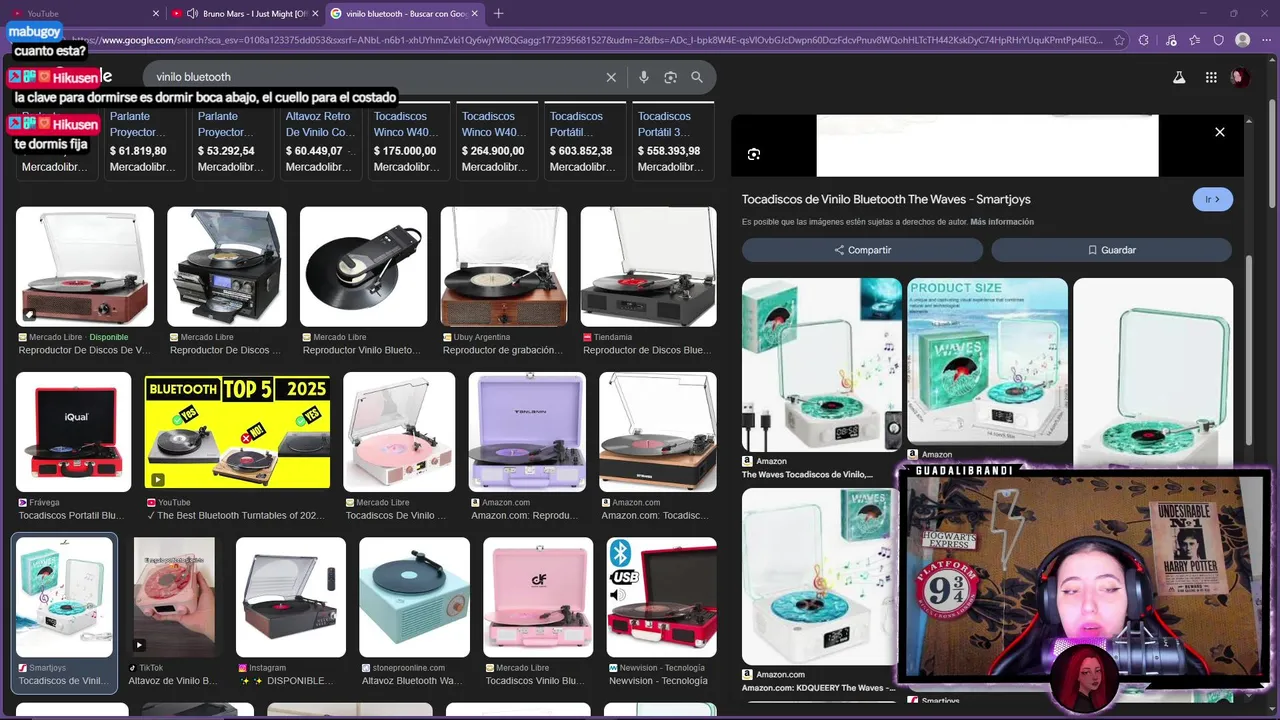Open browser shield security icon
The image size is (1280, 720).
pyautogui.click(x=1218, y=40)
